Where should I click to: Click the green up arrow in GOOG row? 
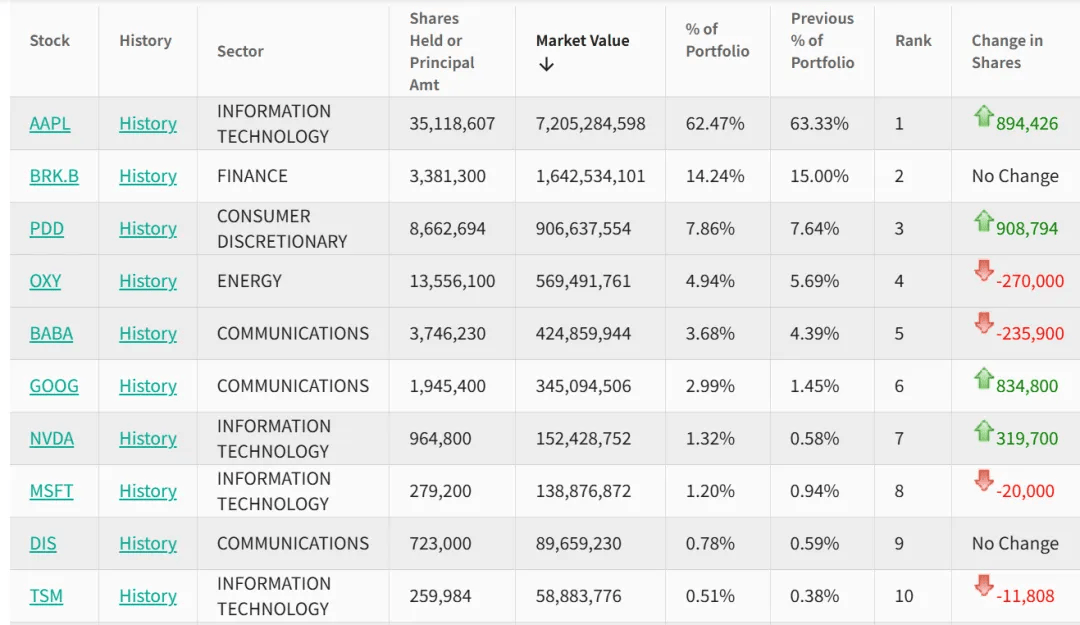click(983, 379)
